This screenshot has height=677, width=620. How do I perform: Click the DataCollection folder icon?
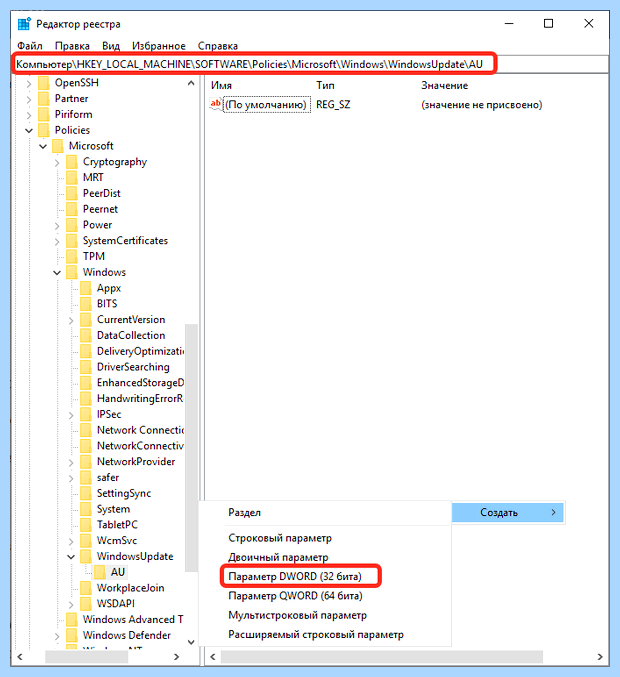tap(86, 335)
